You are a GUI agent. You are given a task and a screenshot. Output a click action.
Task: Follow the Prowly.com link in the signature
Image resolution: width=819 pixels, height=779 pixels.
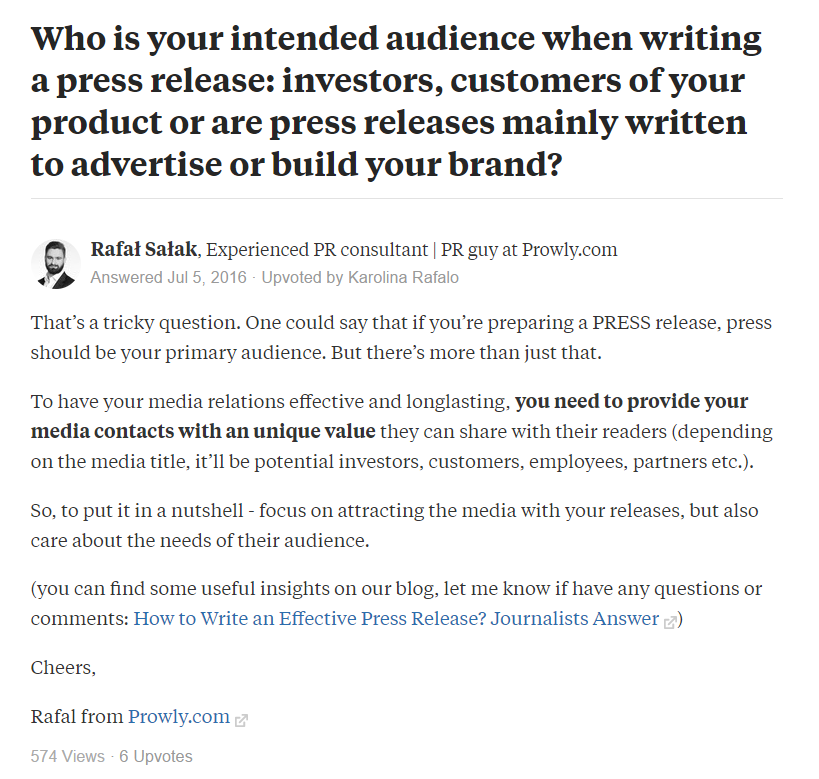point(179,717)
